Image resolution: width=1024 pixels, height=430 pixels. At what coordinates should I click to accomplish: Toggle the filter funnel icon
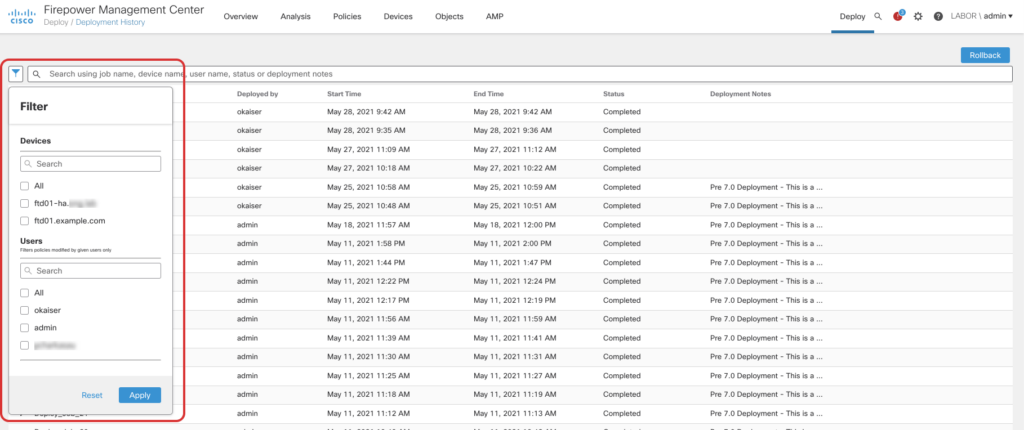16,73
